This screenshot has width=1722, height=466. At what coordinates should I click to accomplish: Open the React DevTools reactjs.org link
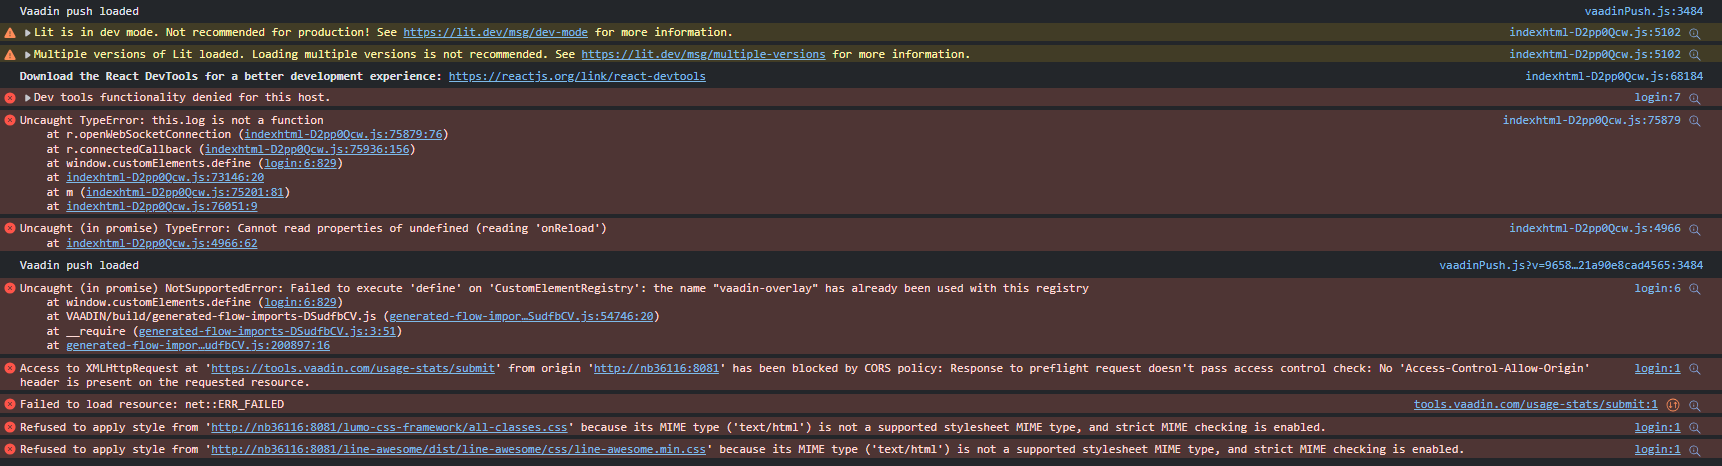pos(577,77)
